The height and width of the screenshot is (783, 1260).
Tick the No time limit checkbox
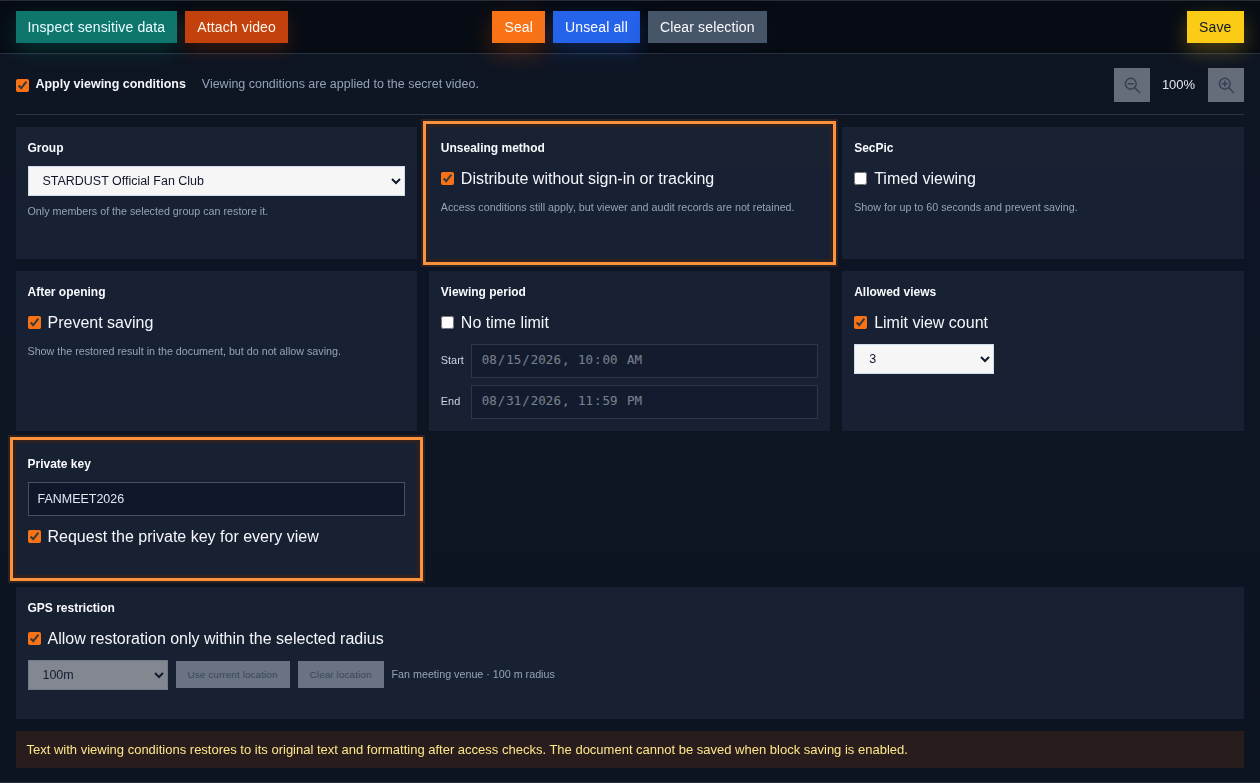pyautogui.click(x=447, y=322)
